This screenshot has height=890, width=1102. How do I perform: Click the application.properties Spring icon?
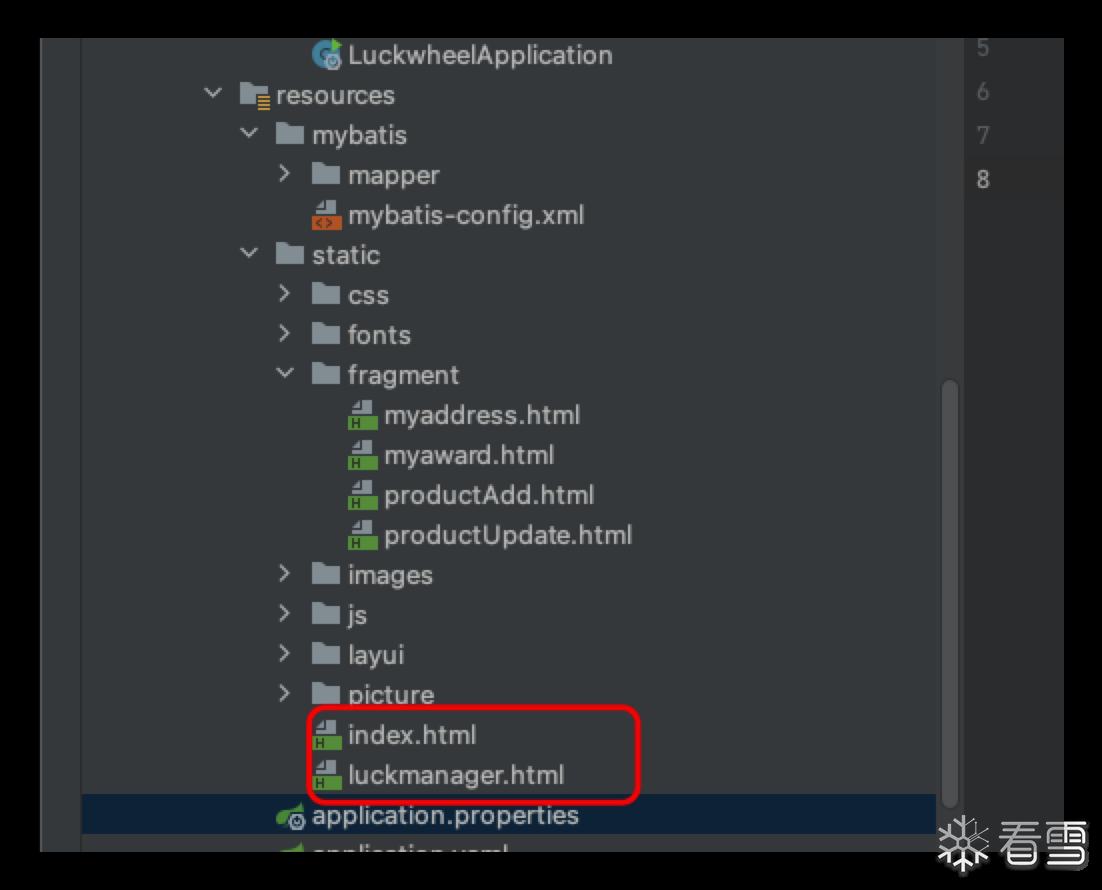(291, 816)
